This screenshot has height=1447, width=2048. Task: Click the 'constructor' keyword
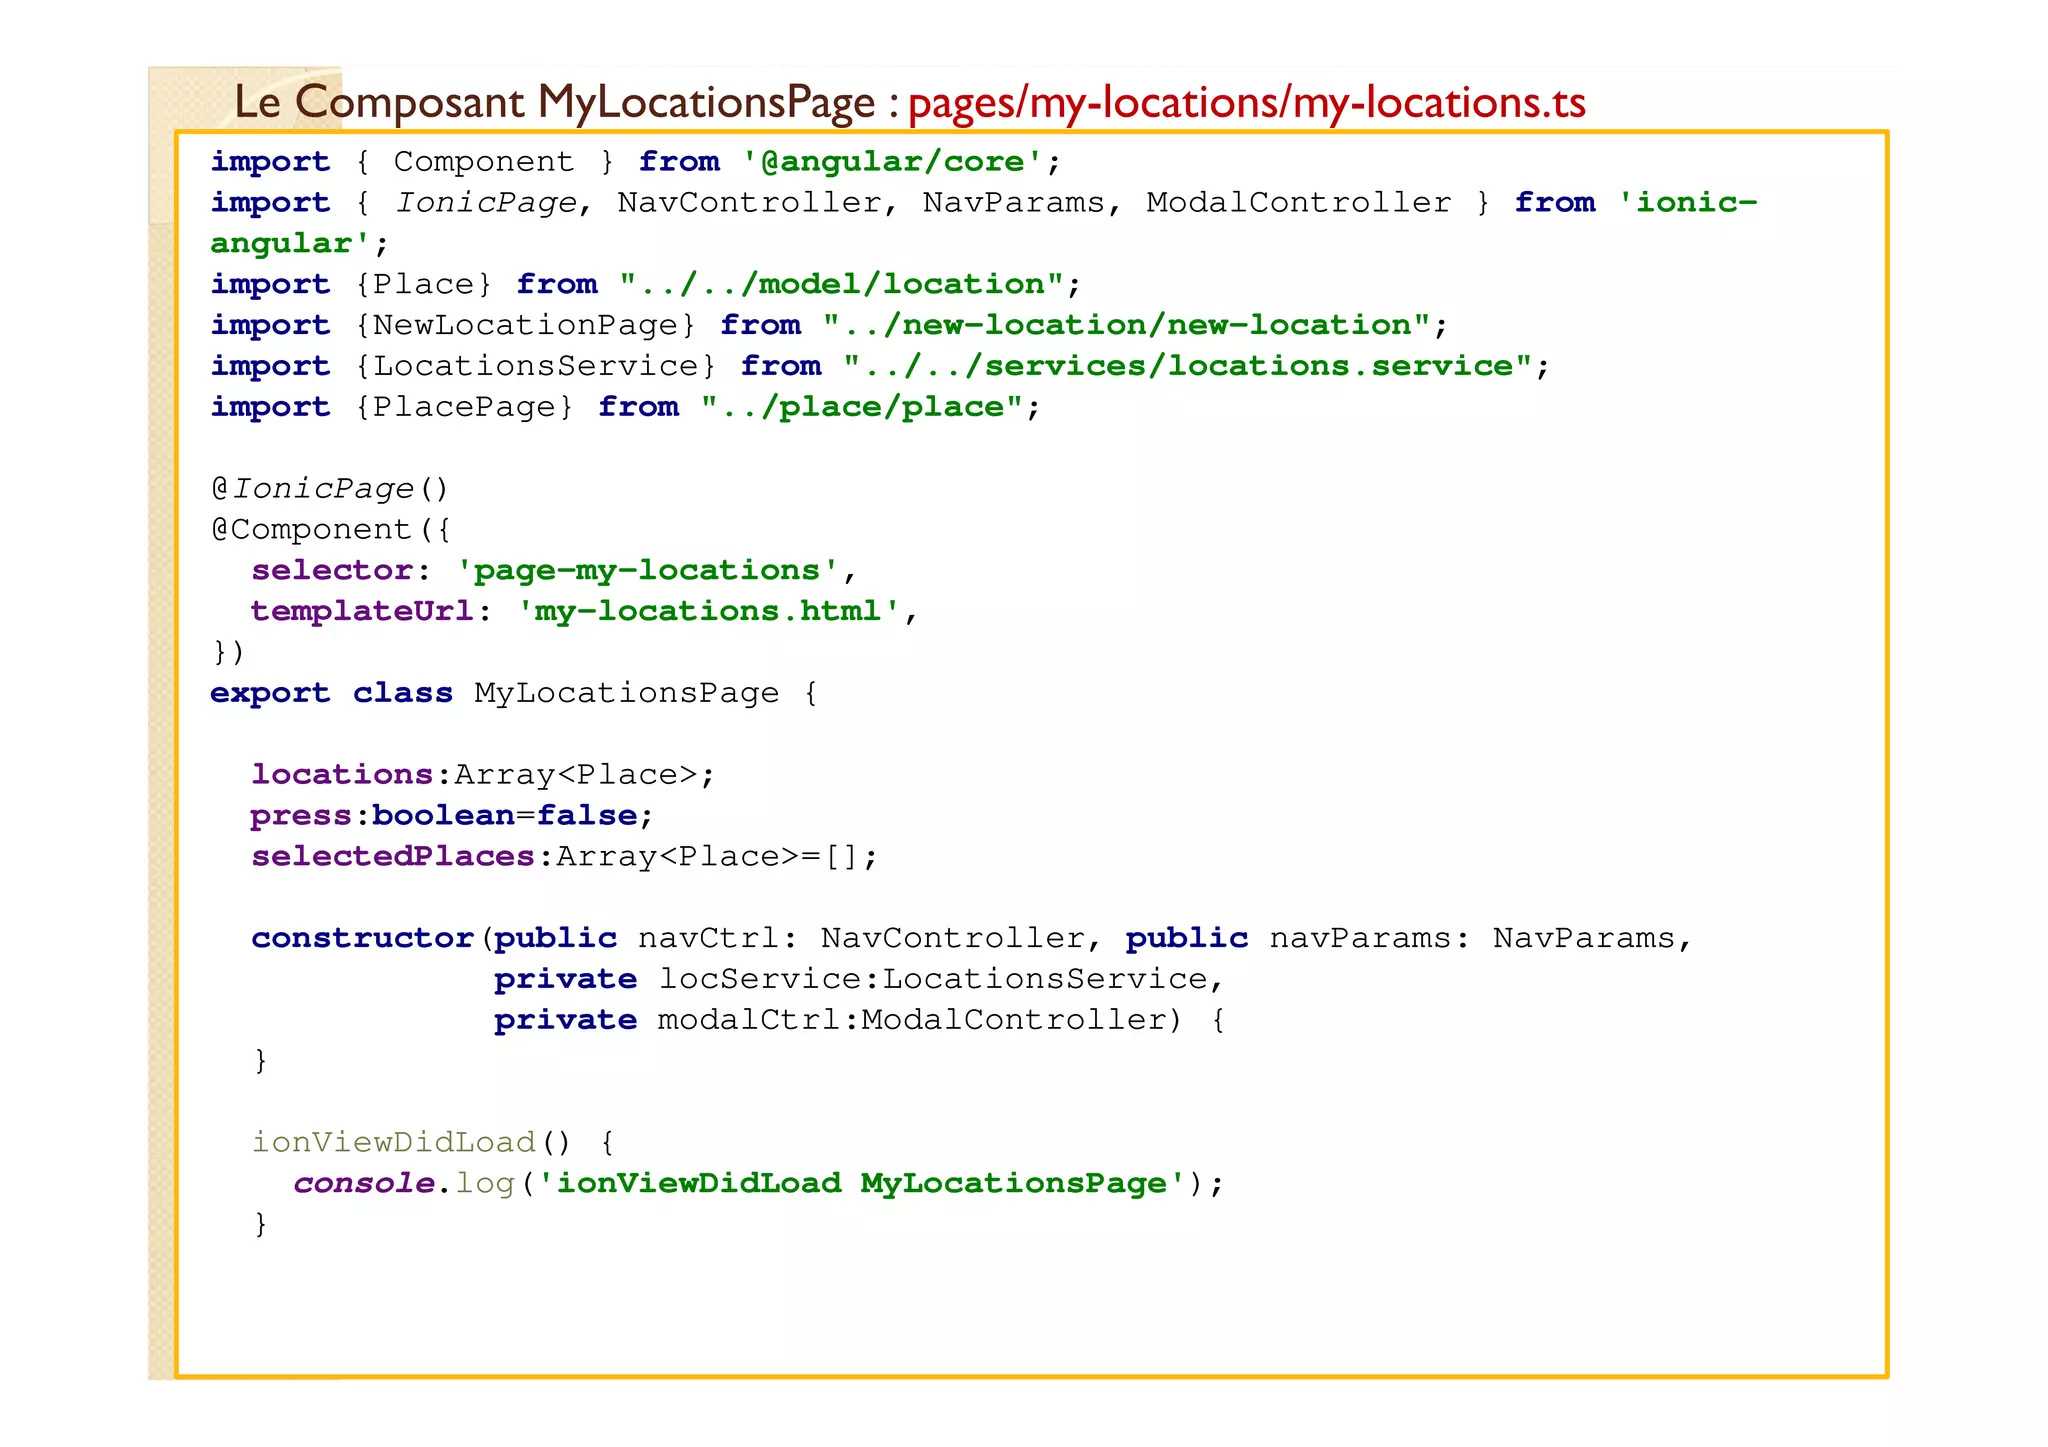coord(362,938)
